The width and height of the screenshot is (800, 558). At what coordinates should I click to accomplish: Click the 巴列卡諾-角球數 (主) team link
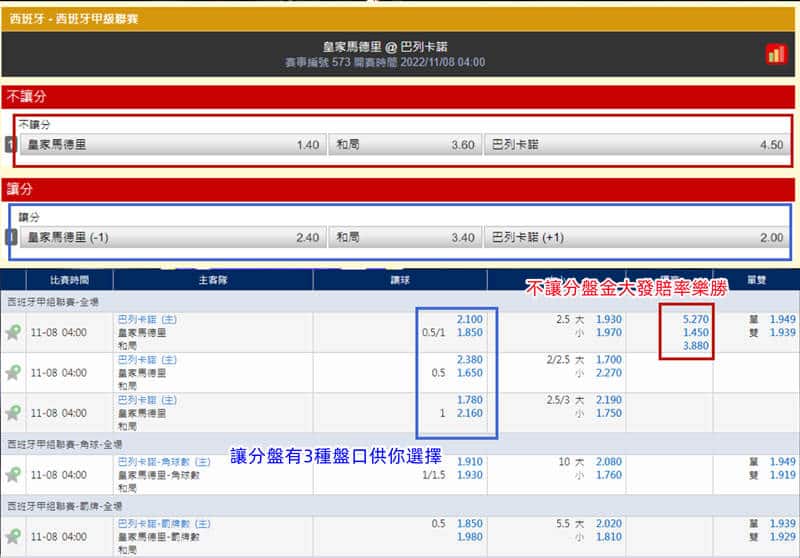[164, 462]
